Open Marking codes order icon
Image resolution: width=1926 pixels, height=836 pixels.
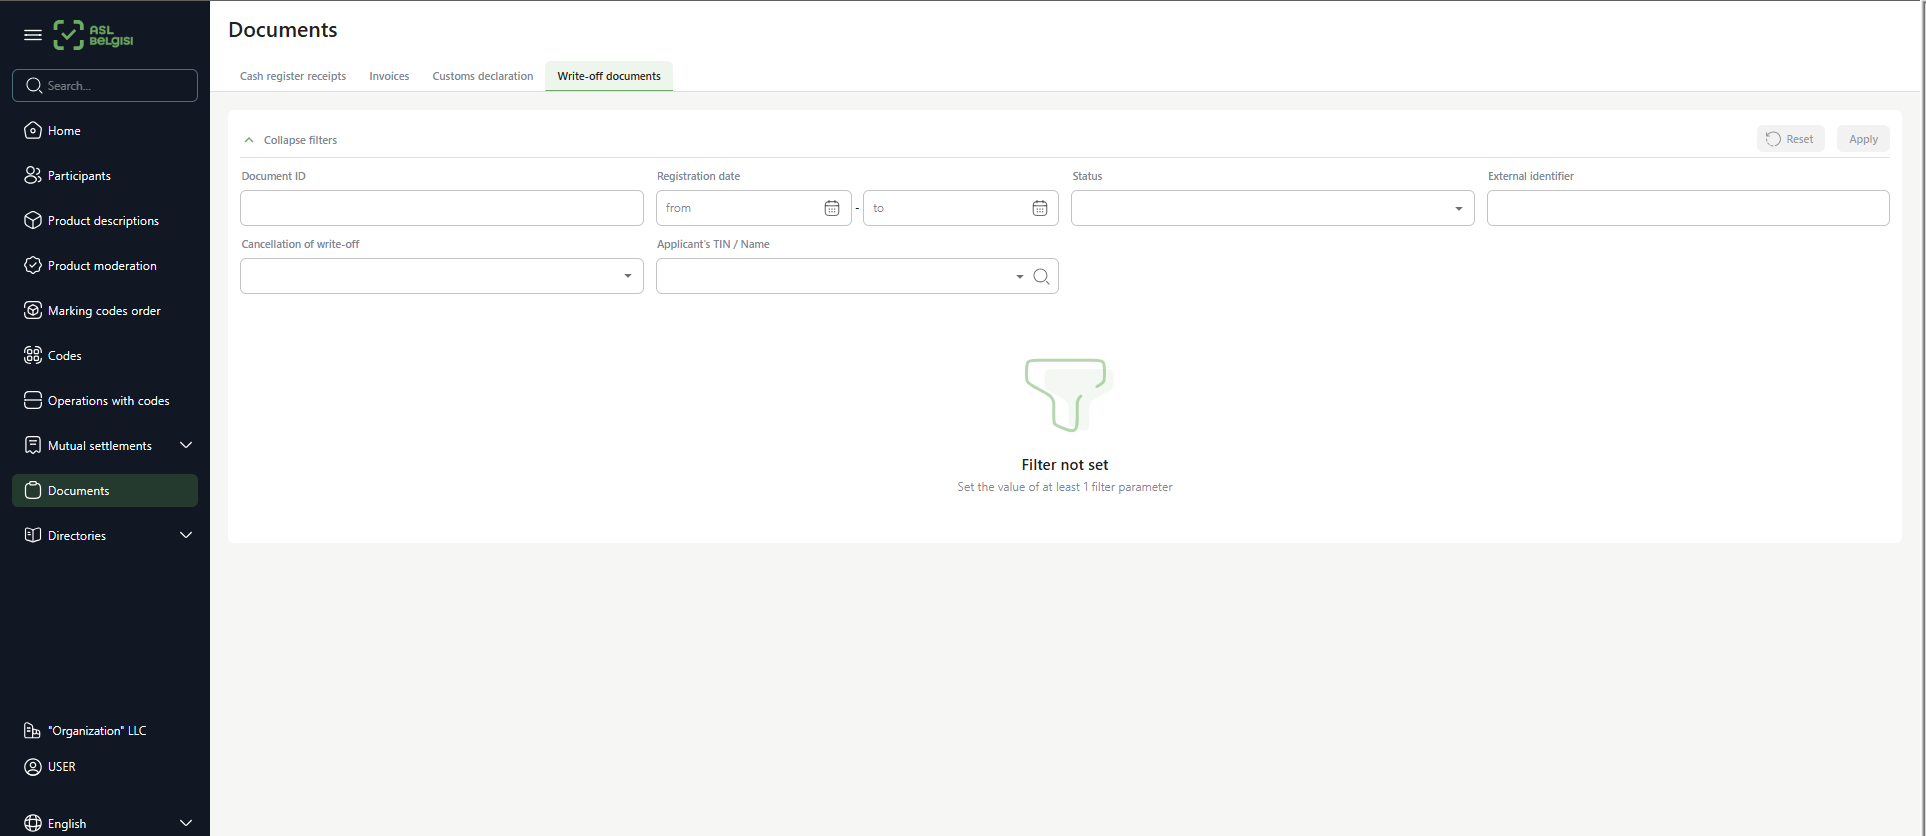click(x=33, y=311)
